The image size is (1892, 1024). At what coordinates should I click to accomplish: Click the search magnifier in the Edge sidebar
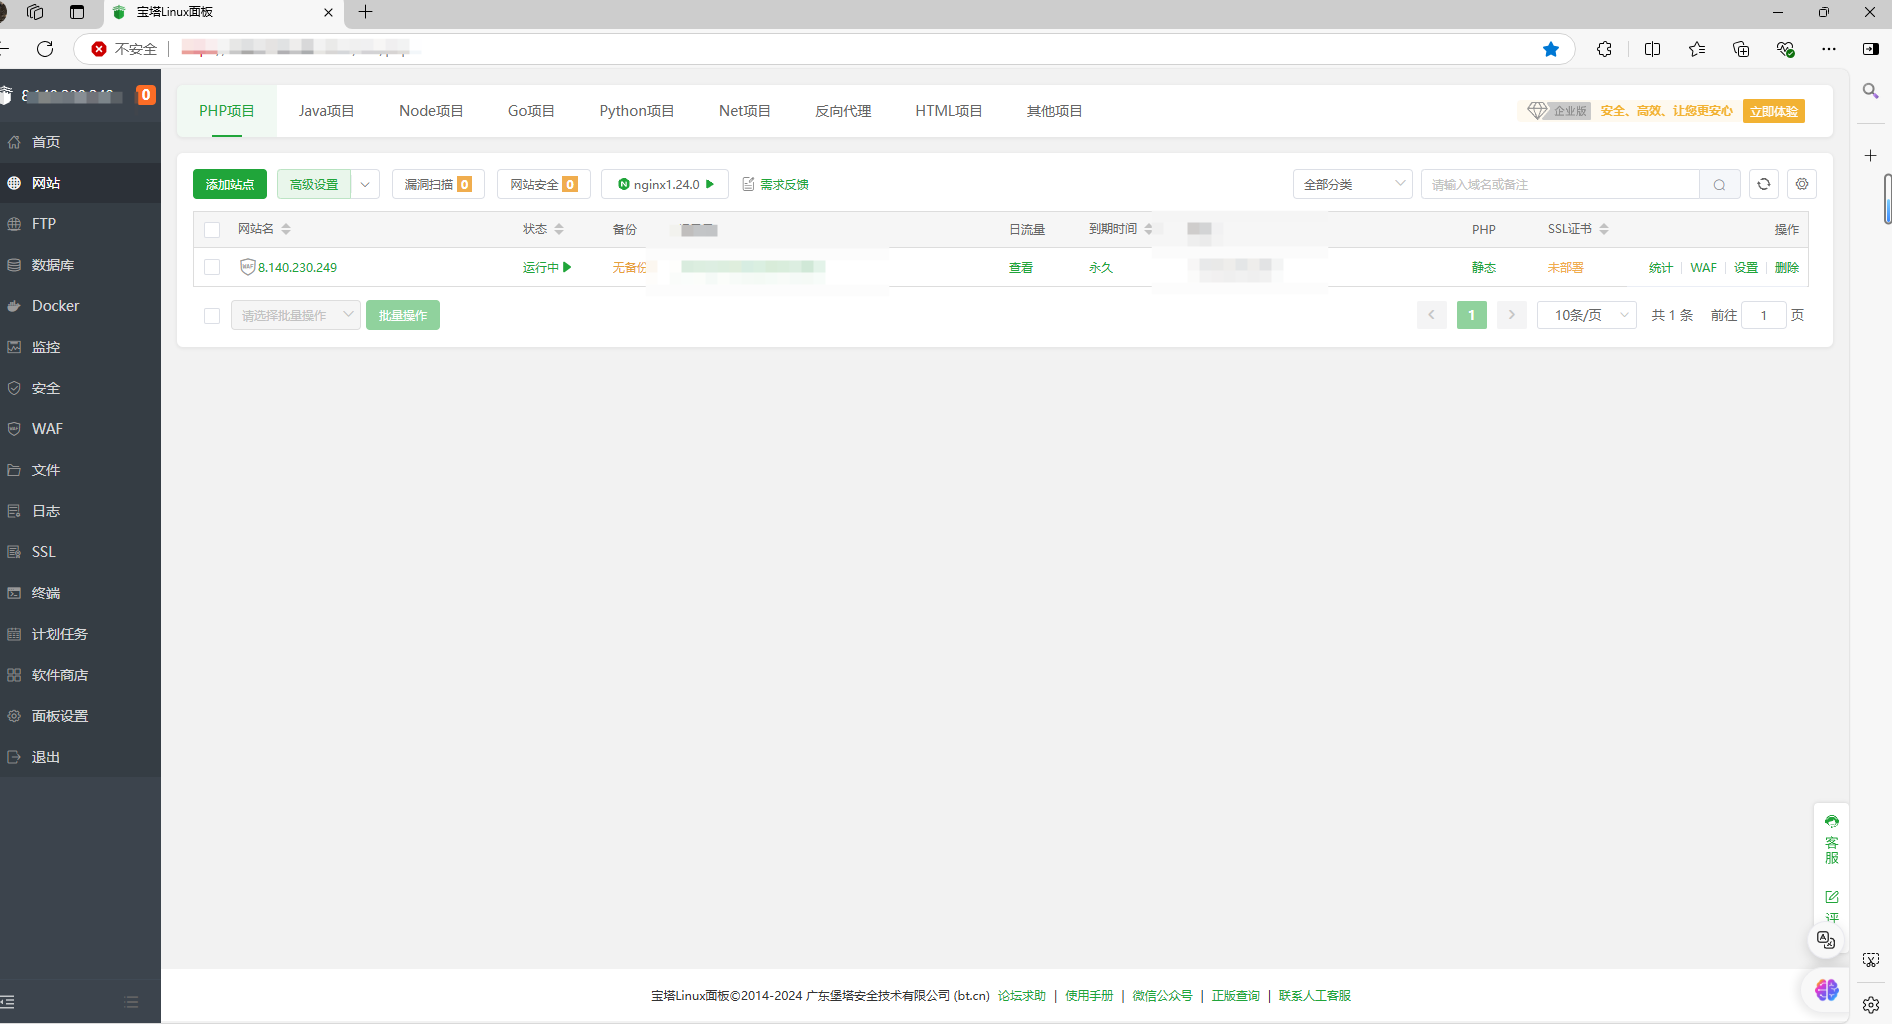tap(1870, 91)
